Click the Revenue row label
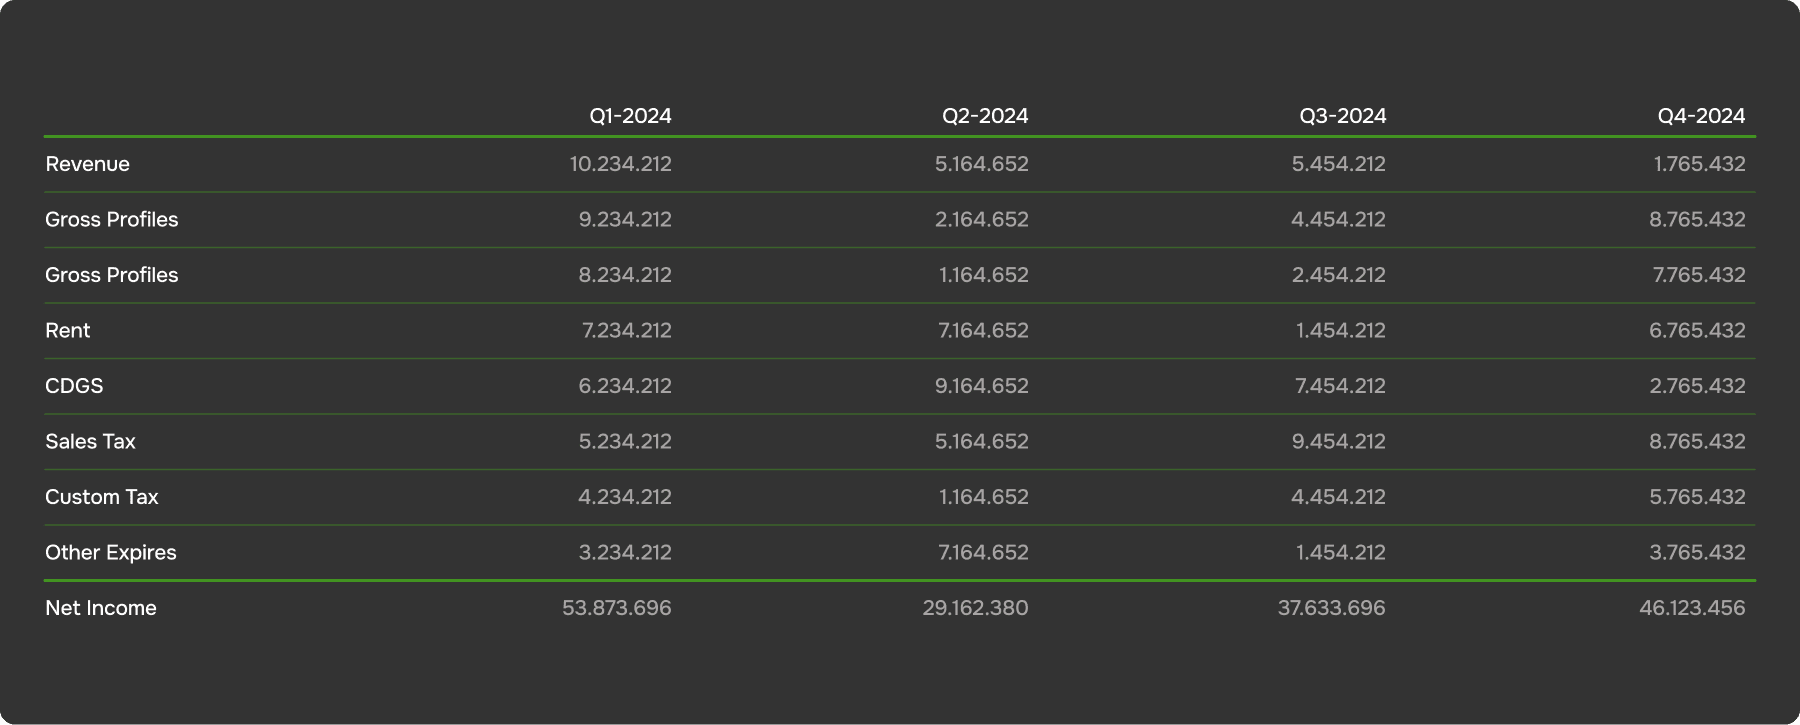The width and height of the screenshot is (1800, 725). tap(88, 164)
